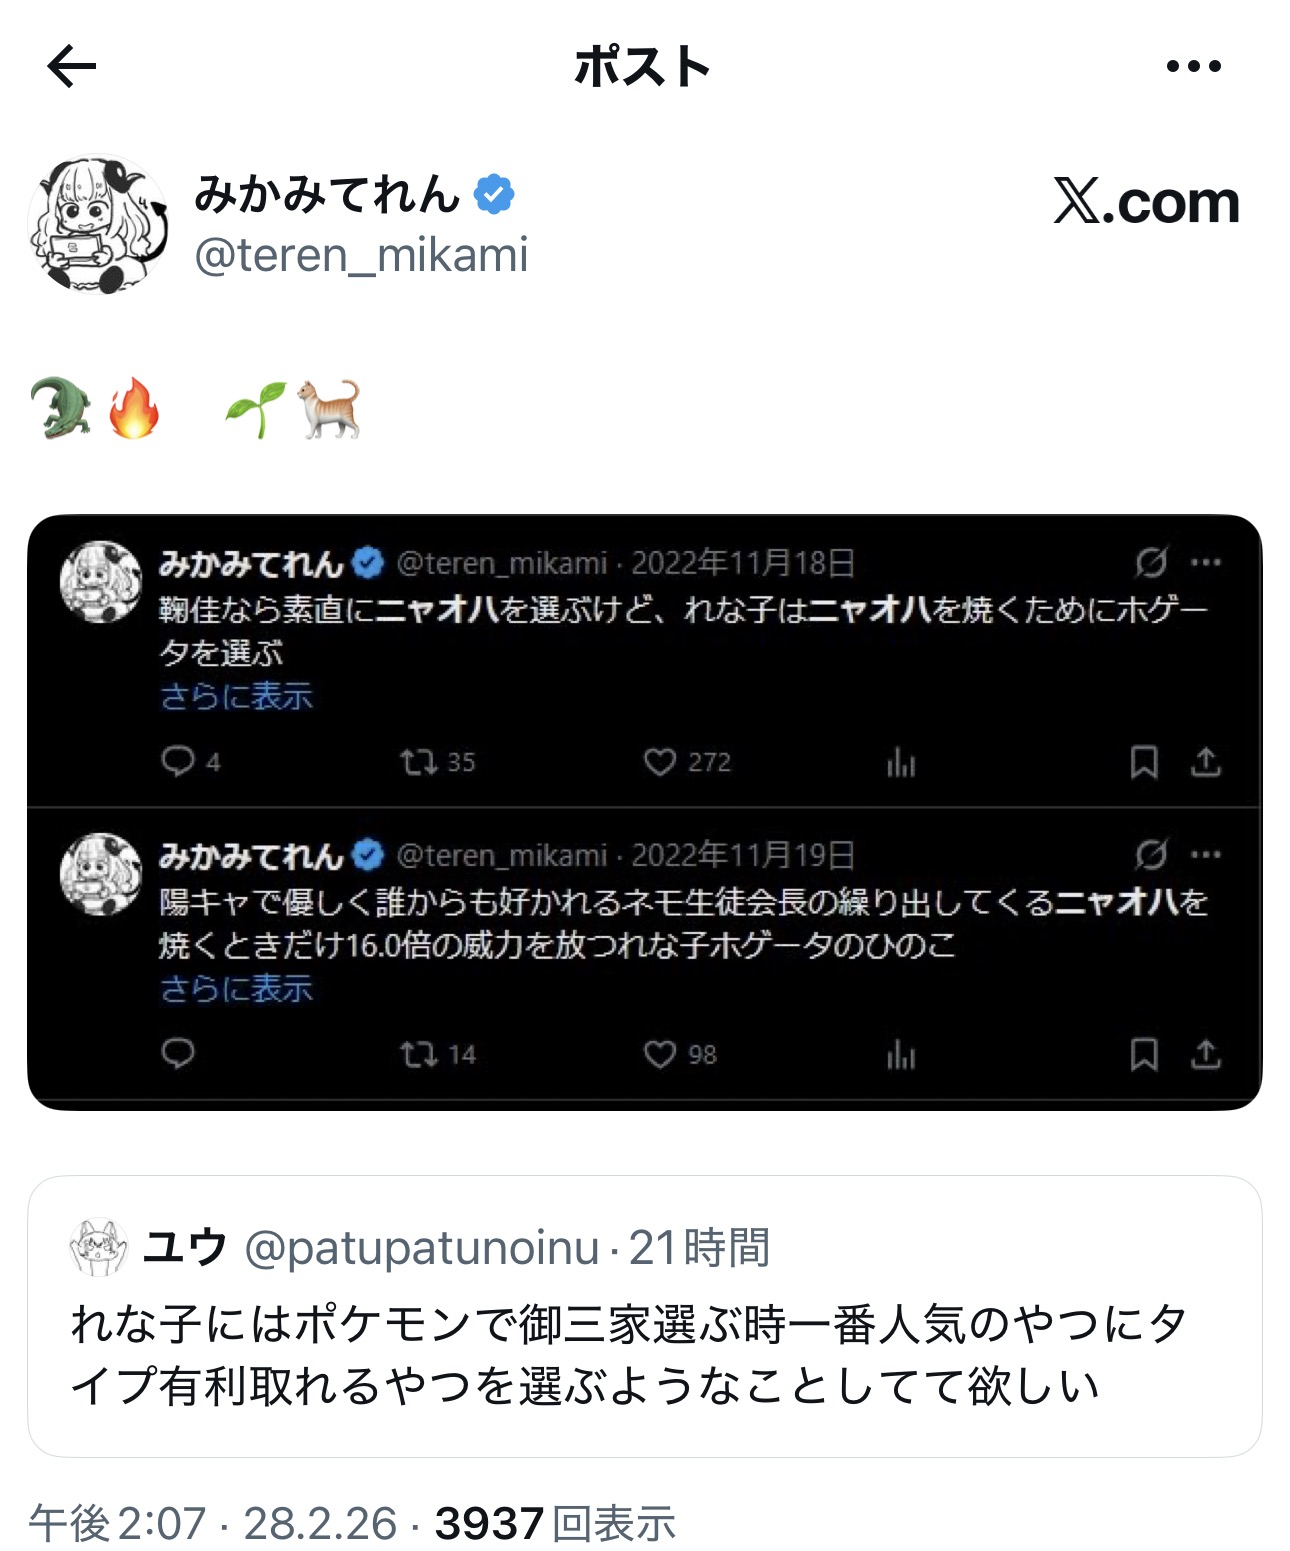Like the tweet with 272 likes
This screenshot has height=1551, width=1290.
tap(660, 762)
